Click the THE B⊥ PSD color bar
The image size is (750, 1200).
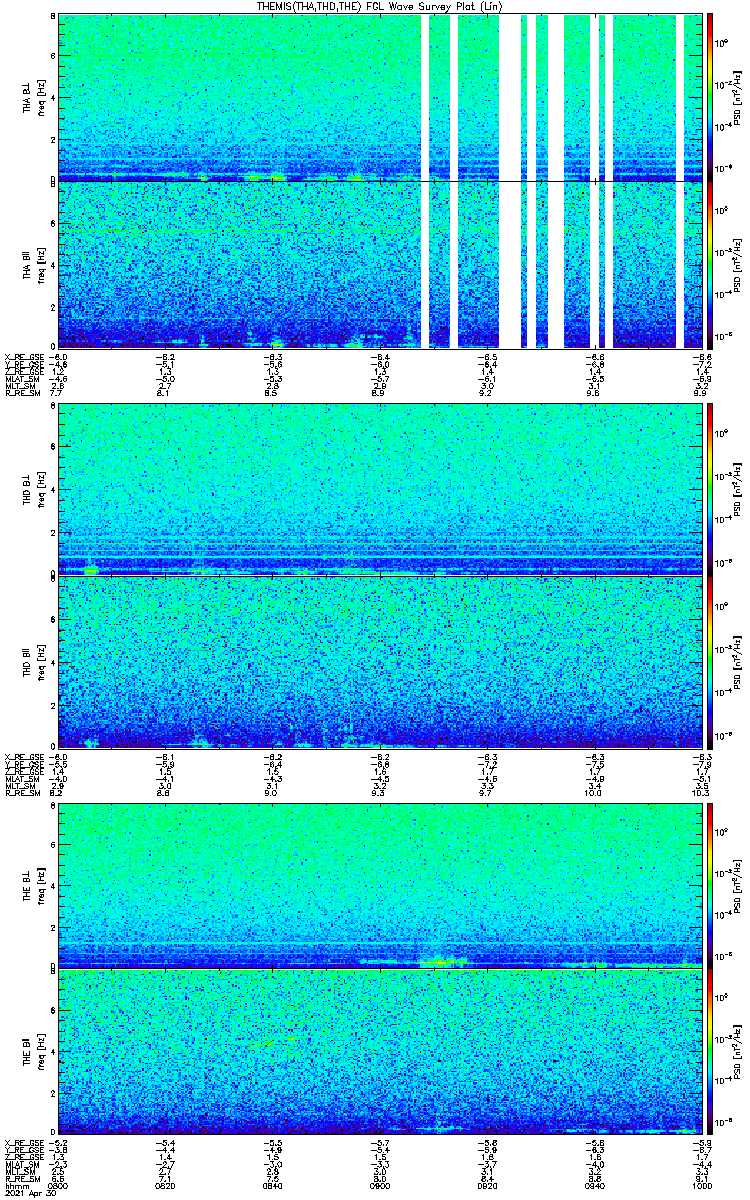(711, 886)
